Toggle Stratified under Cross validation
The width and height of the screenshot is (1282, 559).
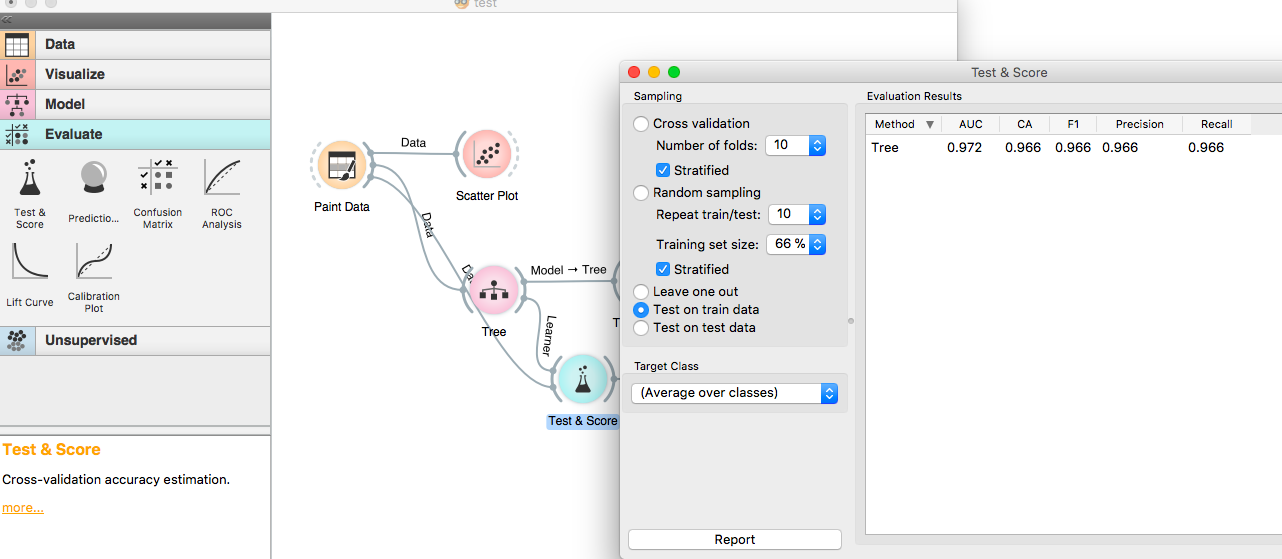663,170
